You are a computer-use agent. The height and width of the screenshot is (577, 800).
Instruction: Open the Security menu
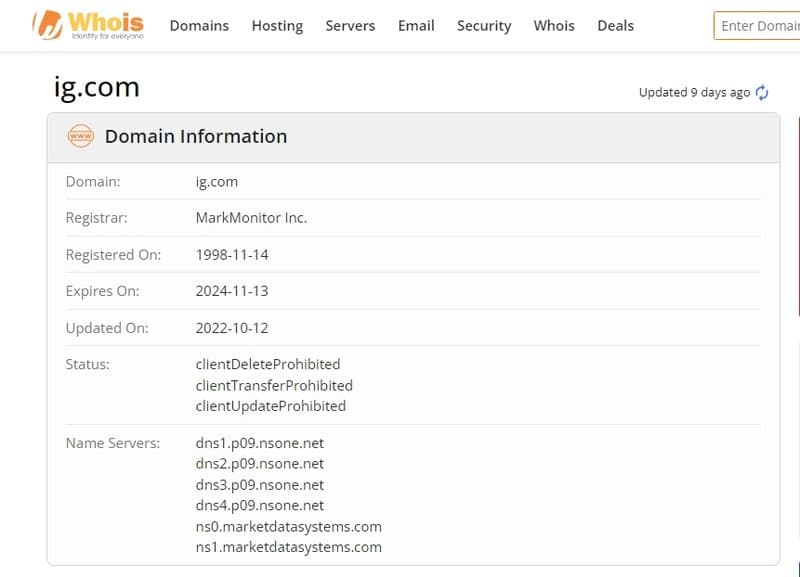pyautogui.click(x=484, y=26)
